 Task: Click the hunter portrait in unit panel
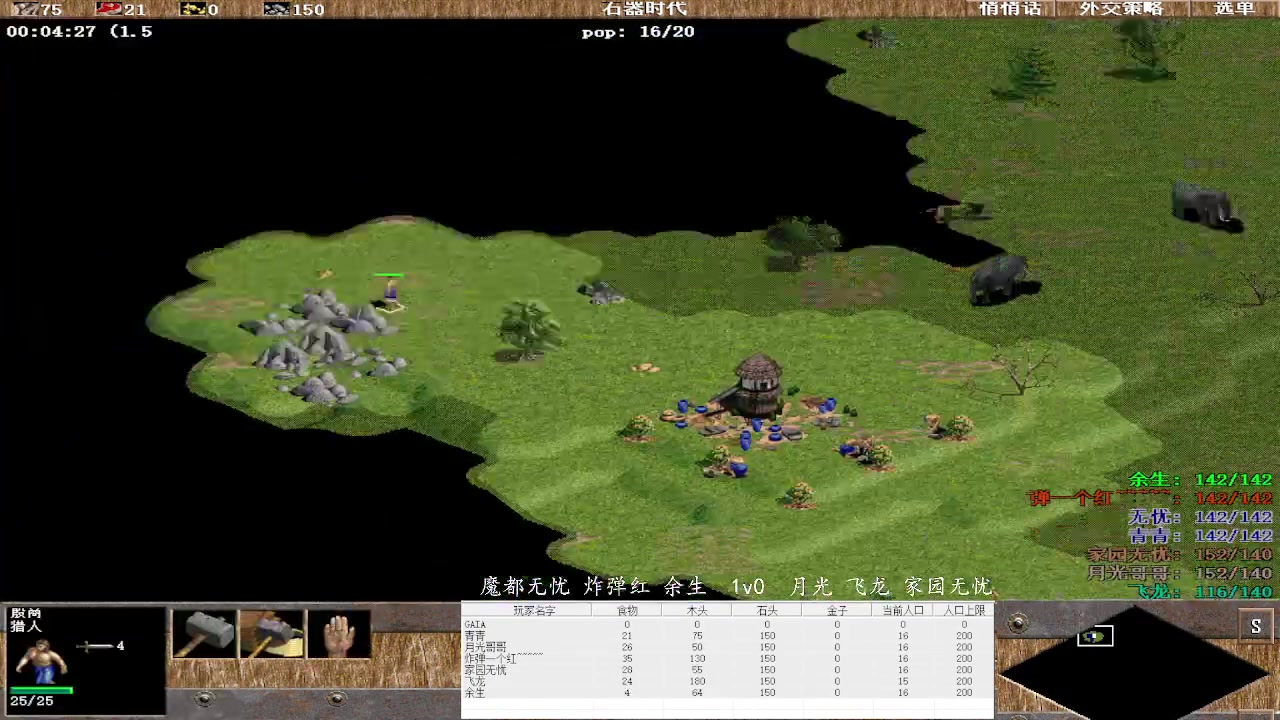[x=40, y=660]
